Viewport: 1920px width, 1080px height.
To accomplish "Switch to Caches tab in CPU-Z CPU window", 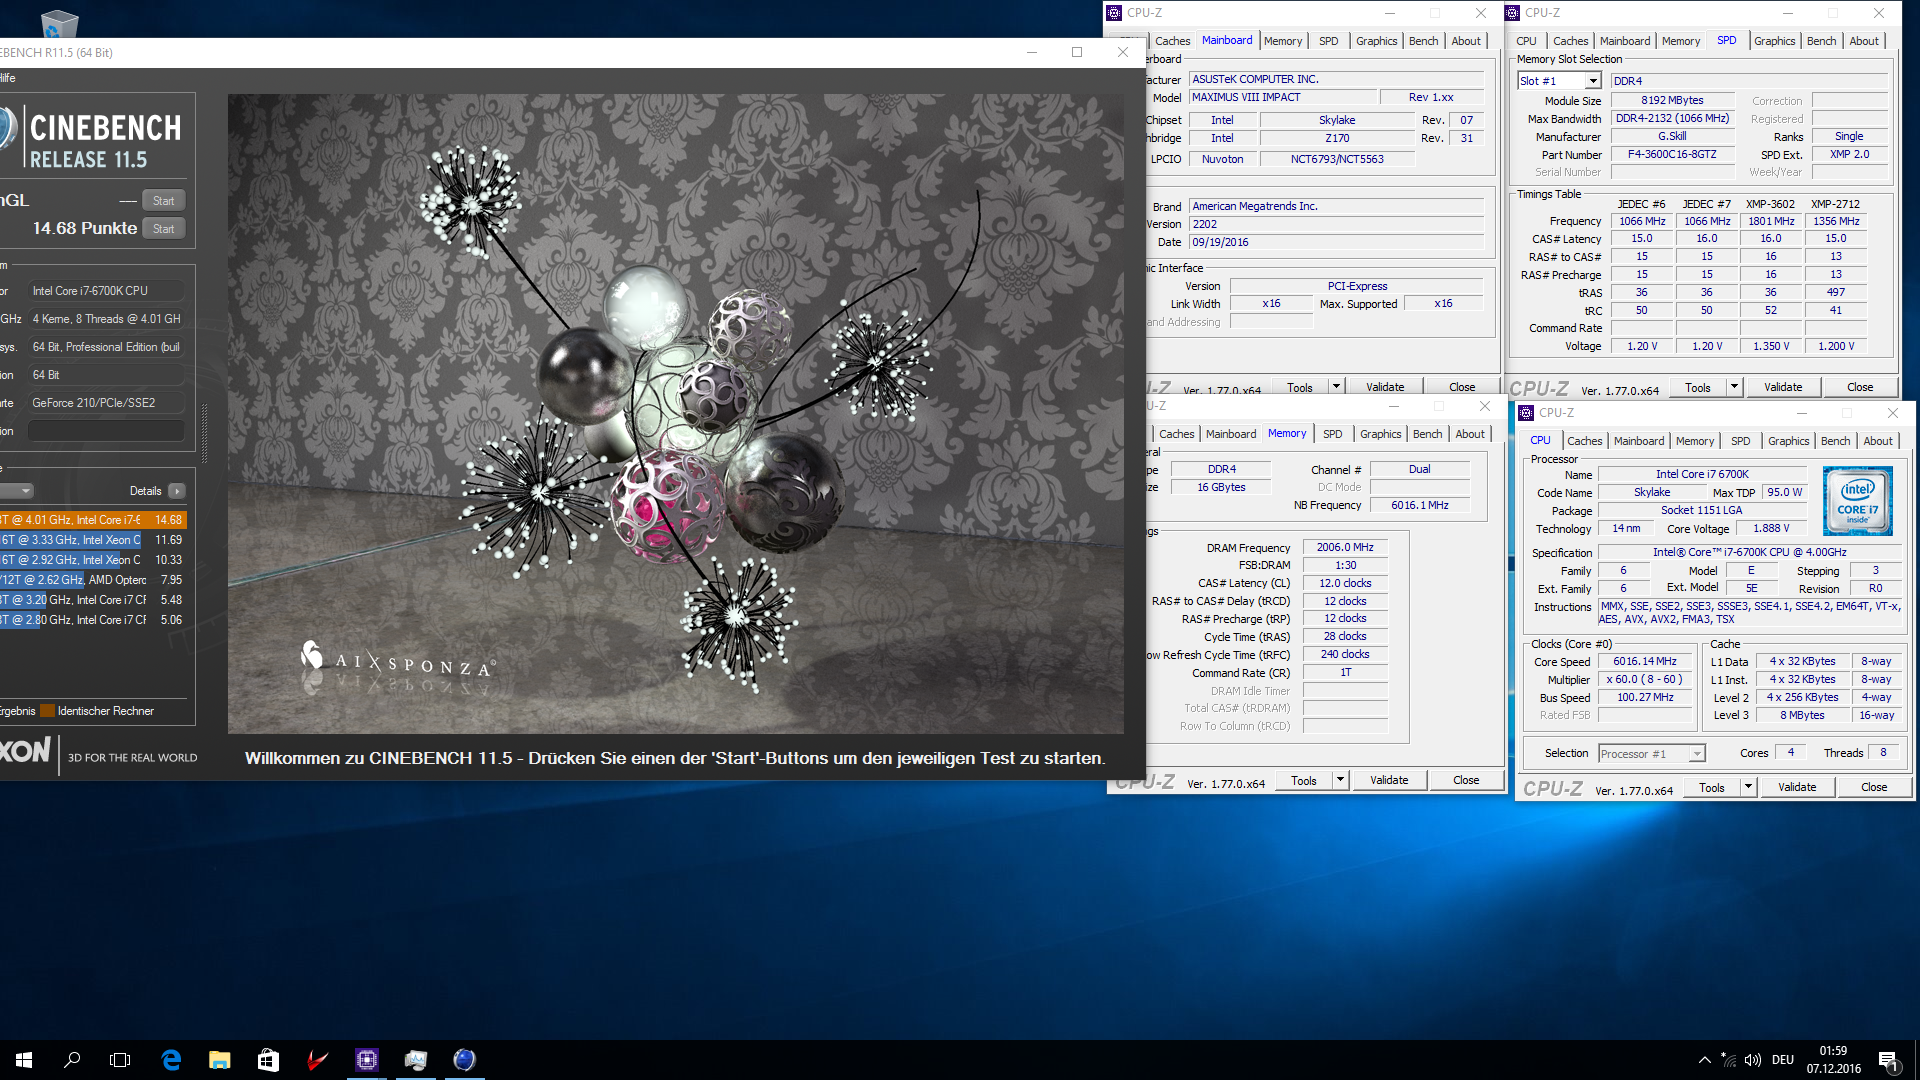I will [x=1584, y=441].
